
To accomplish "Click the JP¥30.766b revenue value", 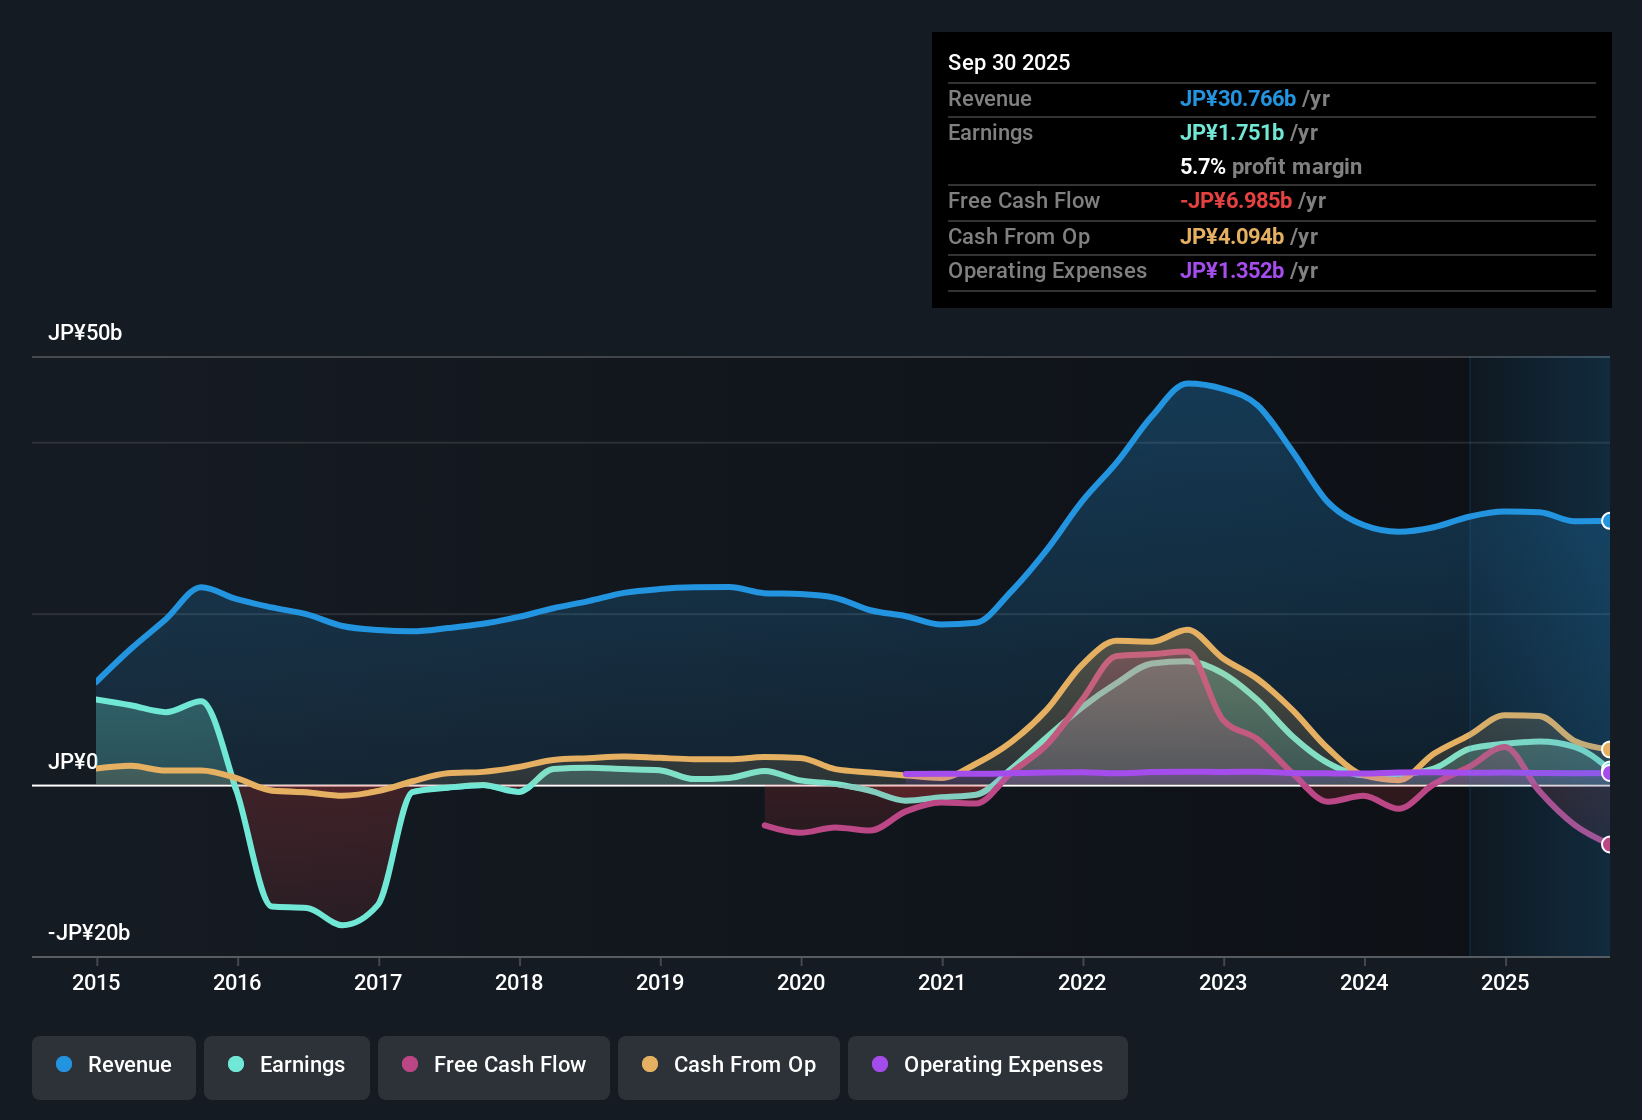I will pos(1238,98).
